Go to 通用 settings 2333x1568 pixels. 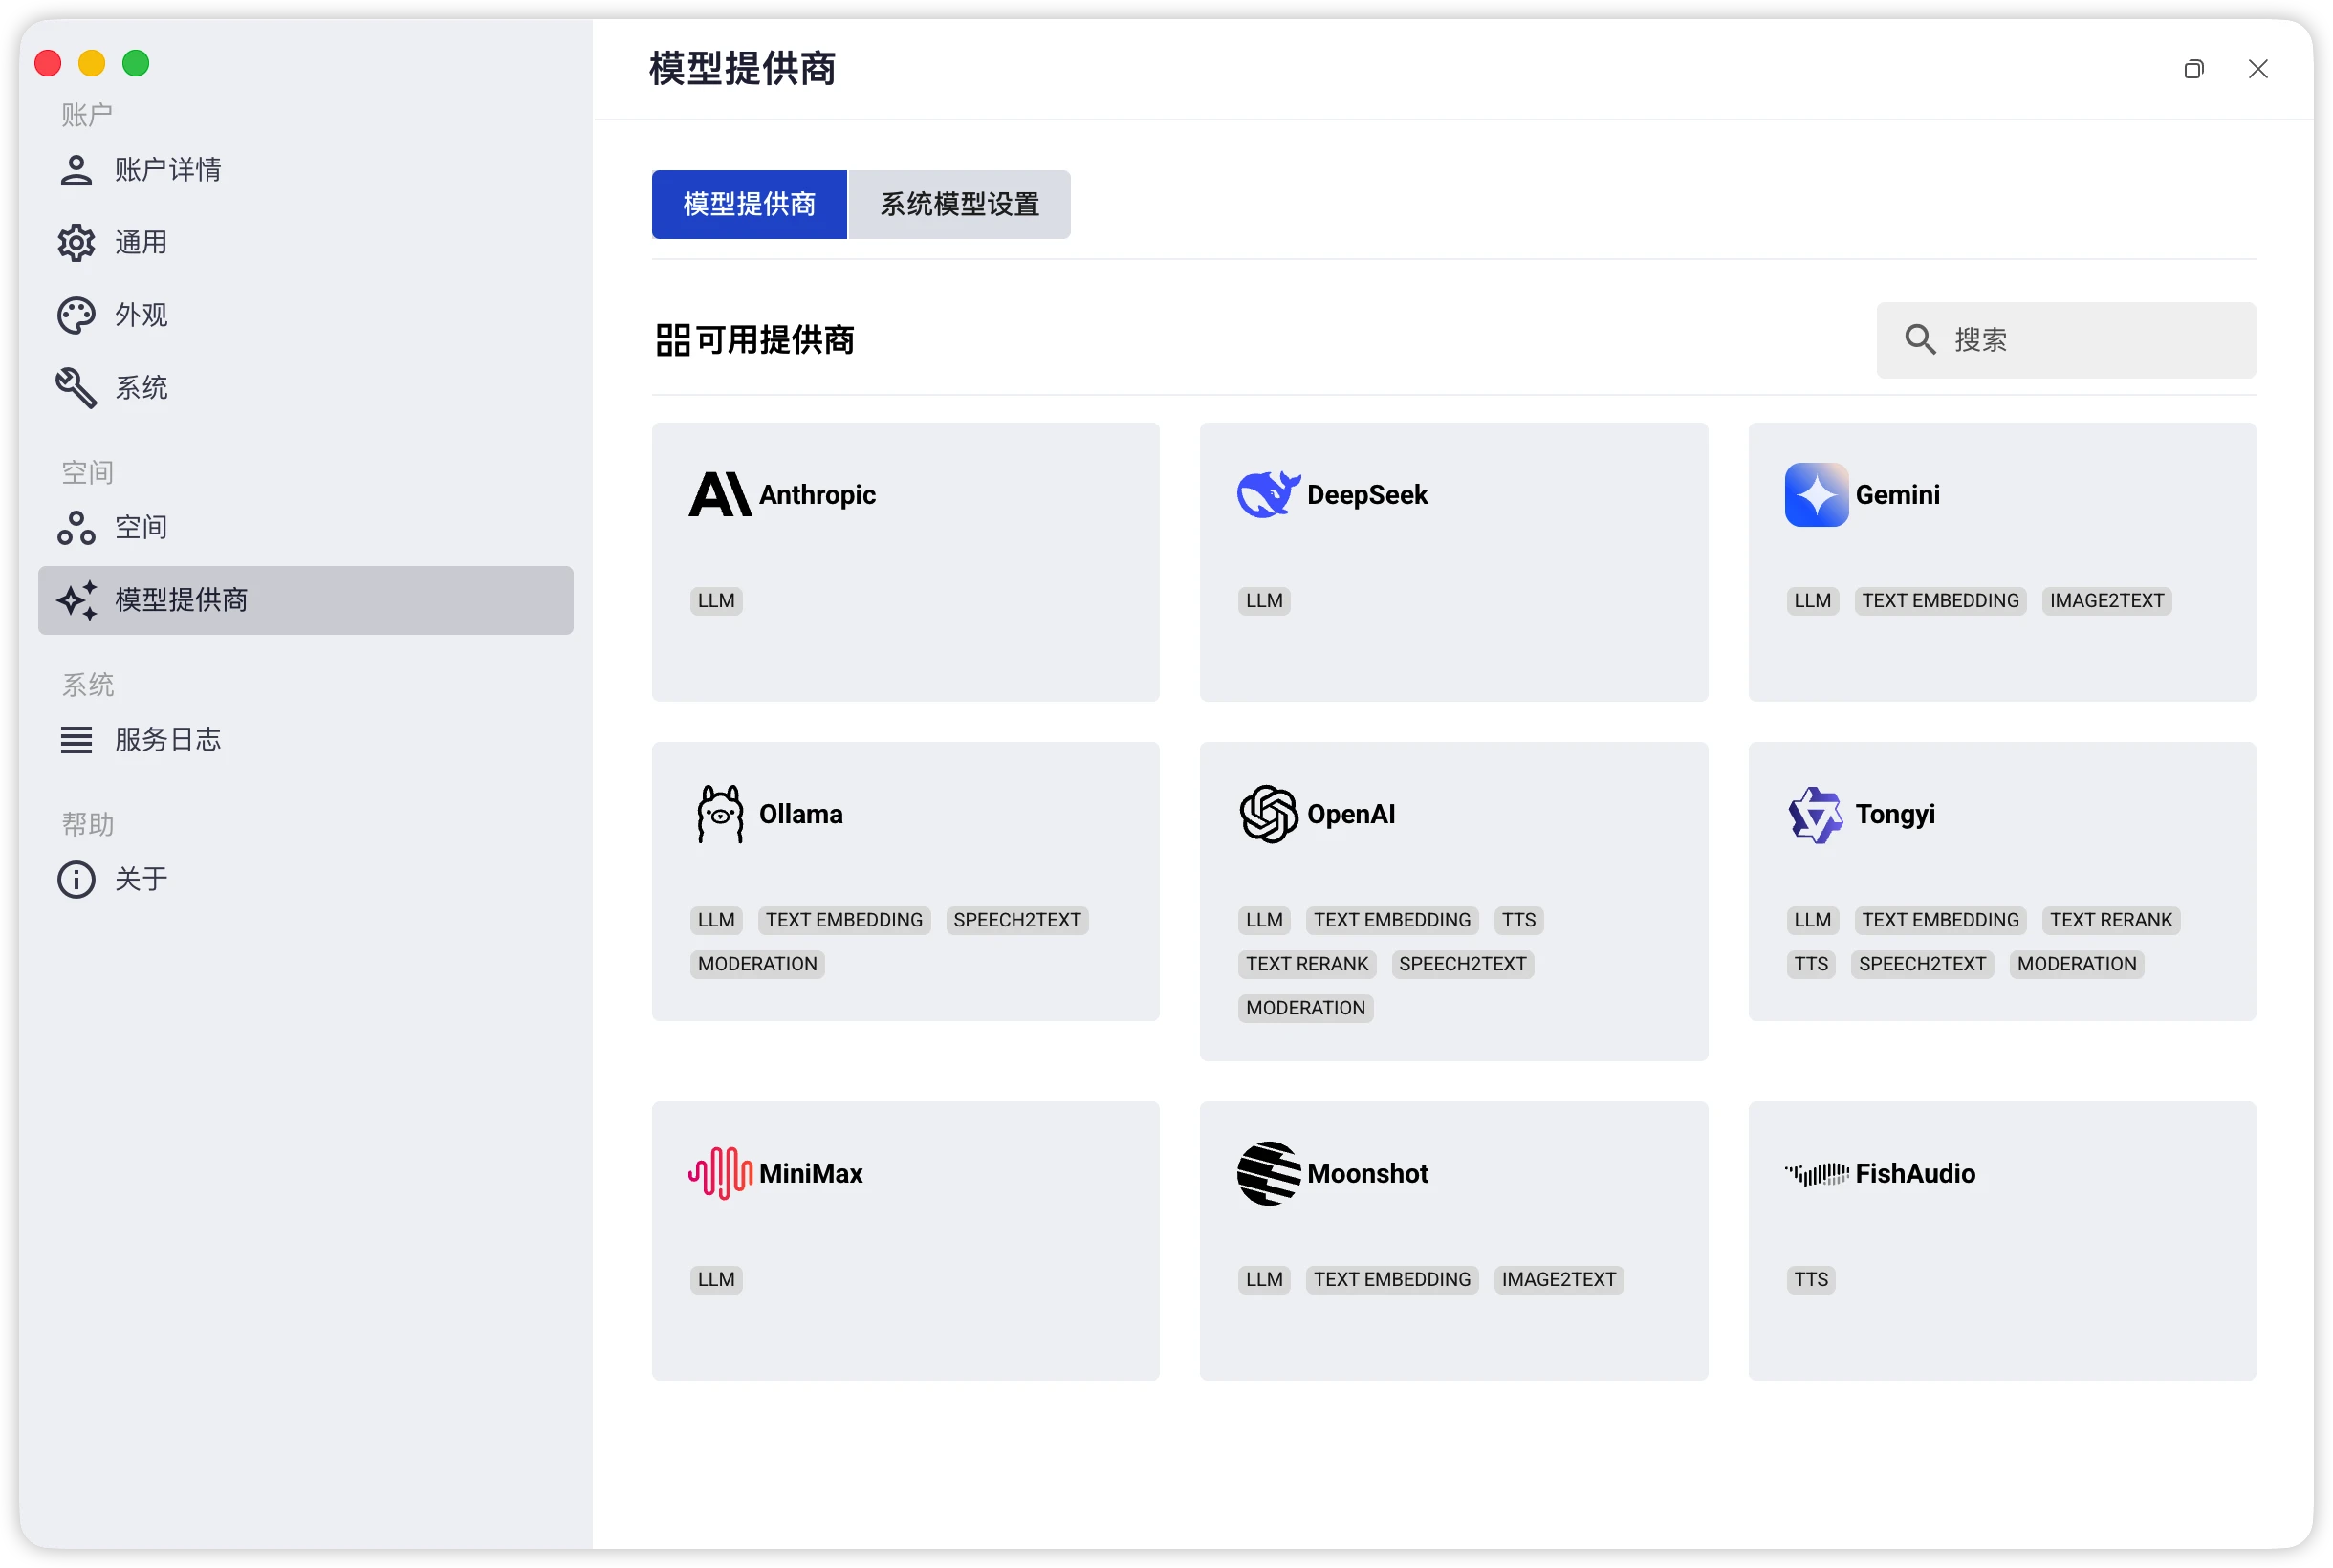(306, 243)
